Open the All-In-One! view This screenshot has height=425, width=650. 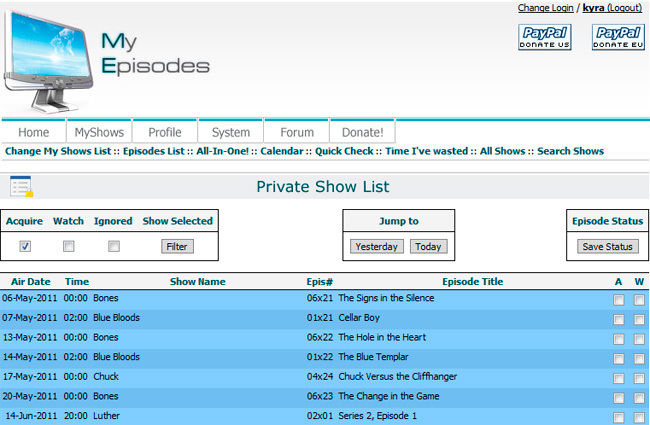point(223,151)
